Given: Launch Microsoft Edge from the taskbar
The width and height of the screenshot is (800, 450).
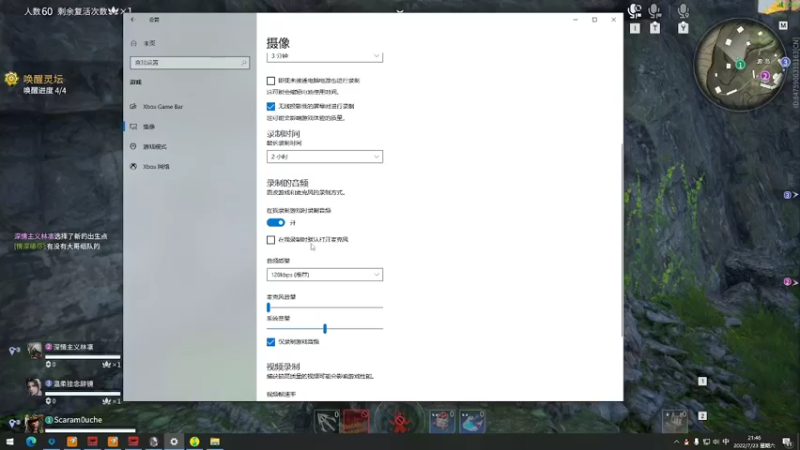Looking at the screenshot, I should pyautogui.click(x=31, y=441).
